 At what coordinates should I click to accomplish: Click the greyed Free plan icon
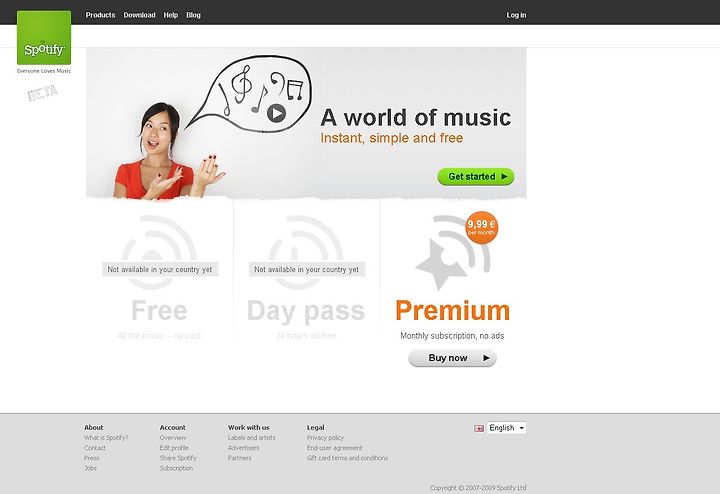pos(159,253)
